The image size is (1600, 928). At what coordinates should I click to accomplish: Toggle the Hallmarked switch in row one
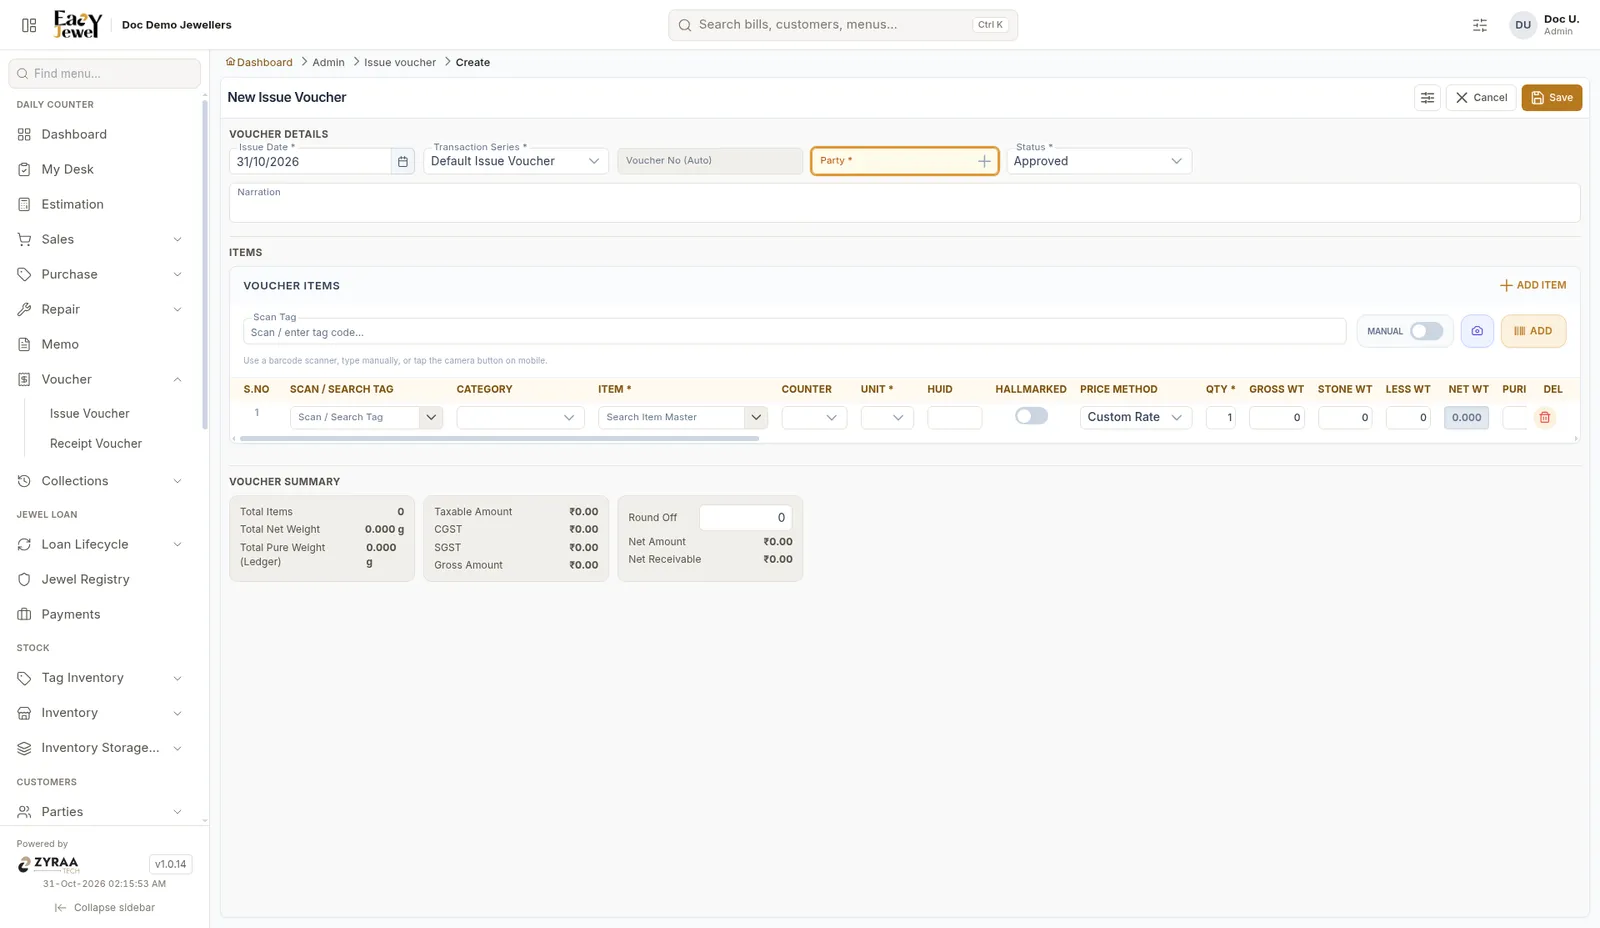1031,416
